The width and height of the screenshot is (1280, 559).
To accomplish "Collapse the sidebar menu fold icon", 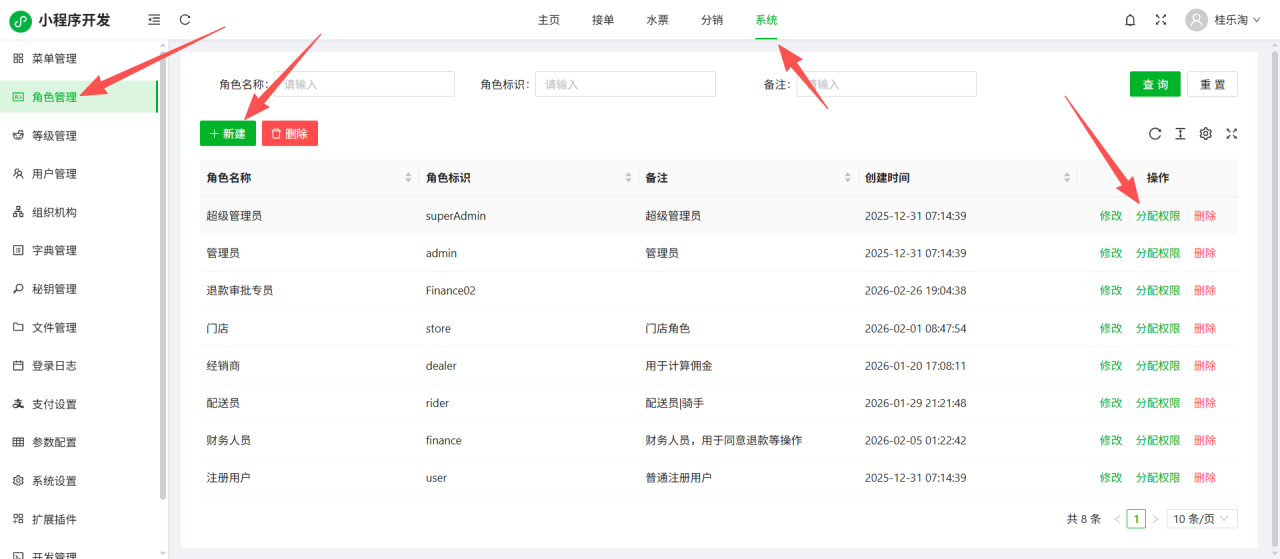I will pyautogui.click(x=154, y=20).
